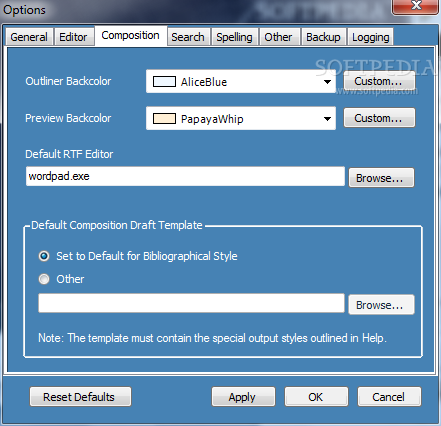Open the Backup tab
This screenshot has height=426, width=441.
click(323, 37)
